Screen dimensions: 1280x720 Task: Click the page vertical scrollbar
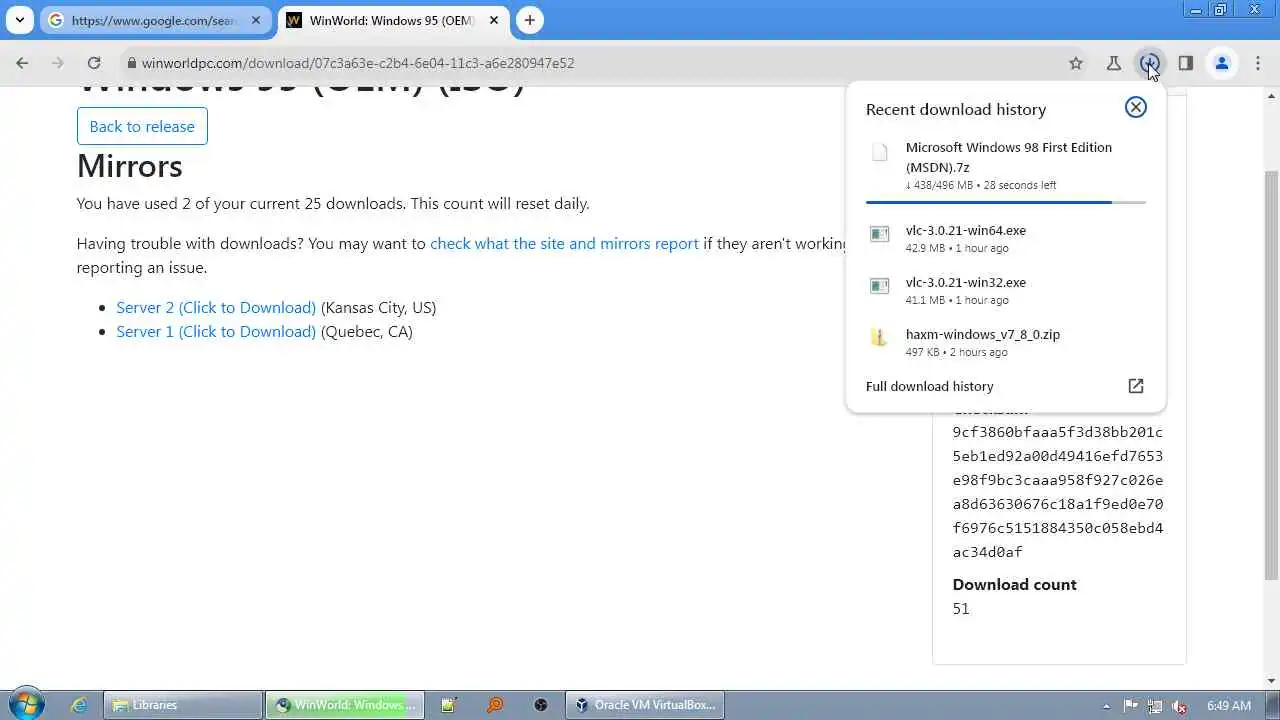click(1271, 375)
